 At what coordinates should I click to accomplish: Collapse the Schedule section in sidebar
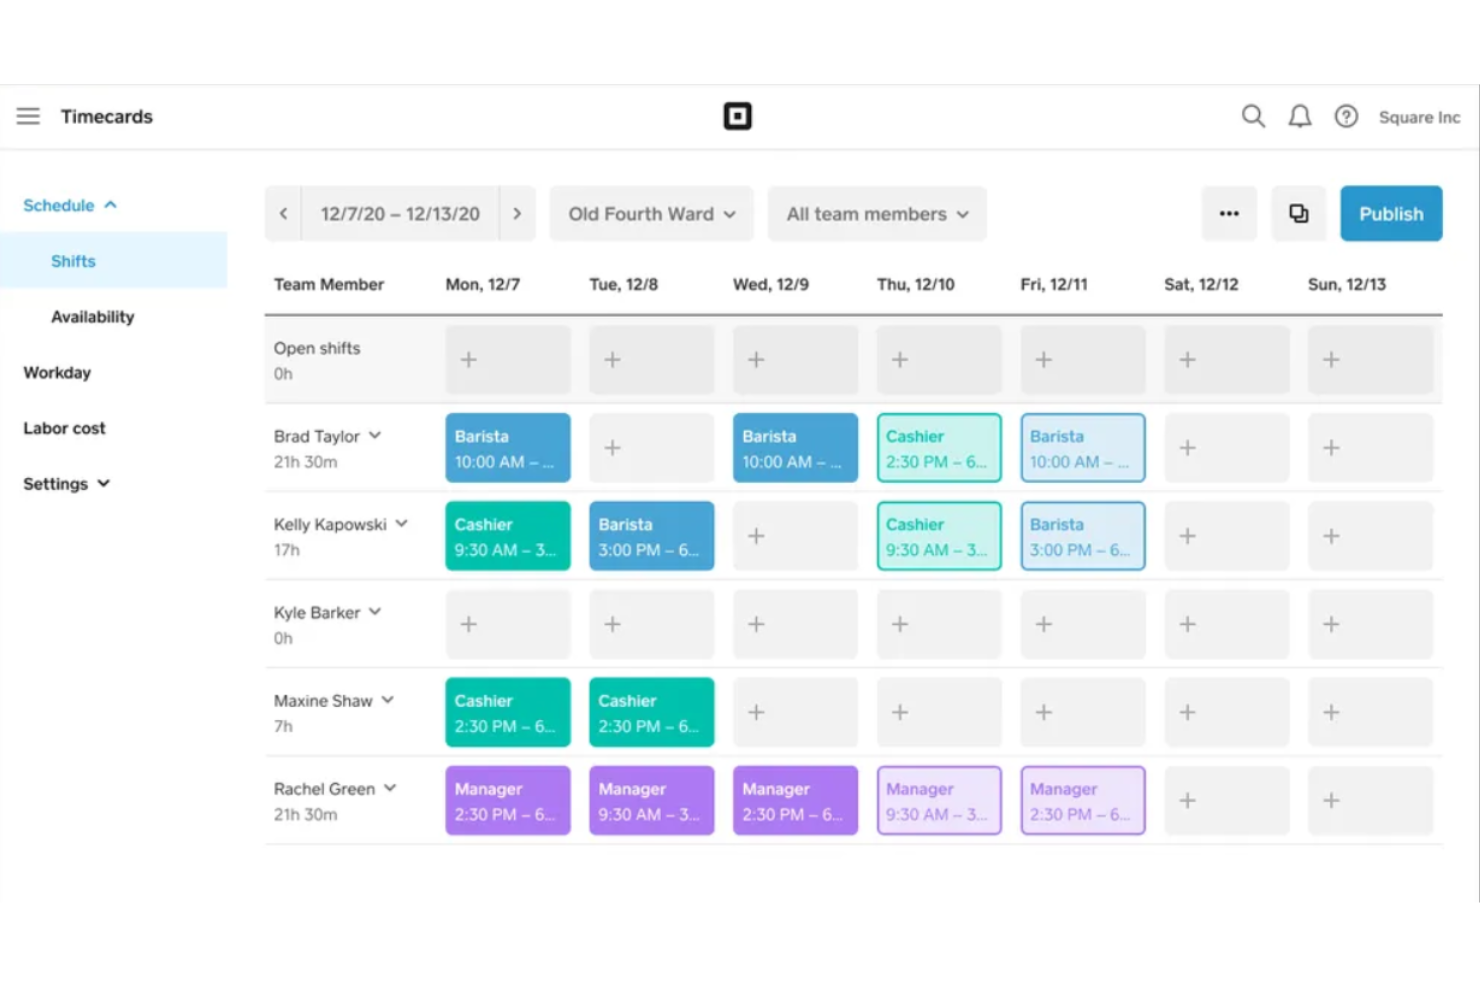click(68, 205)
